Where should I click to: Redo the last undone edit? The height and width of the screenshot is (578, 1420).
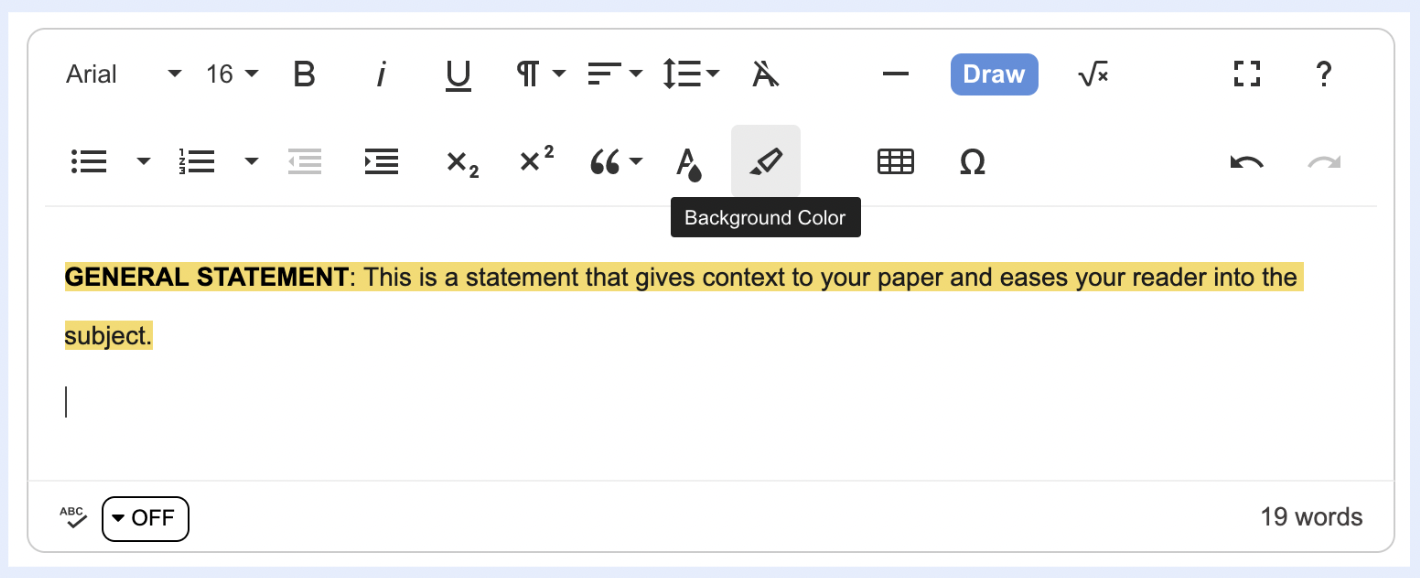(1323, 162)
